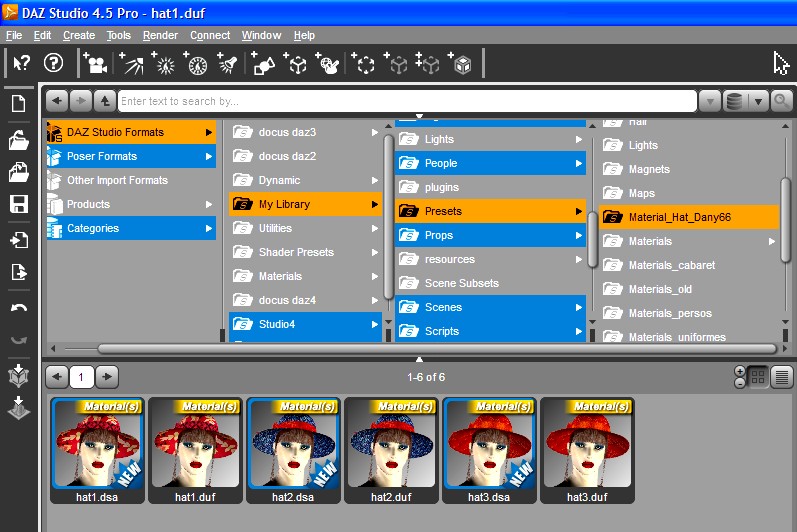Create a new spotlight

(x=227, y=64)
